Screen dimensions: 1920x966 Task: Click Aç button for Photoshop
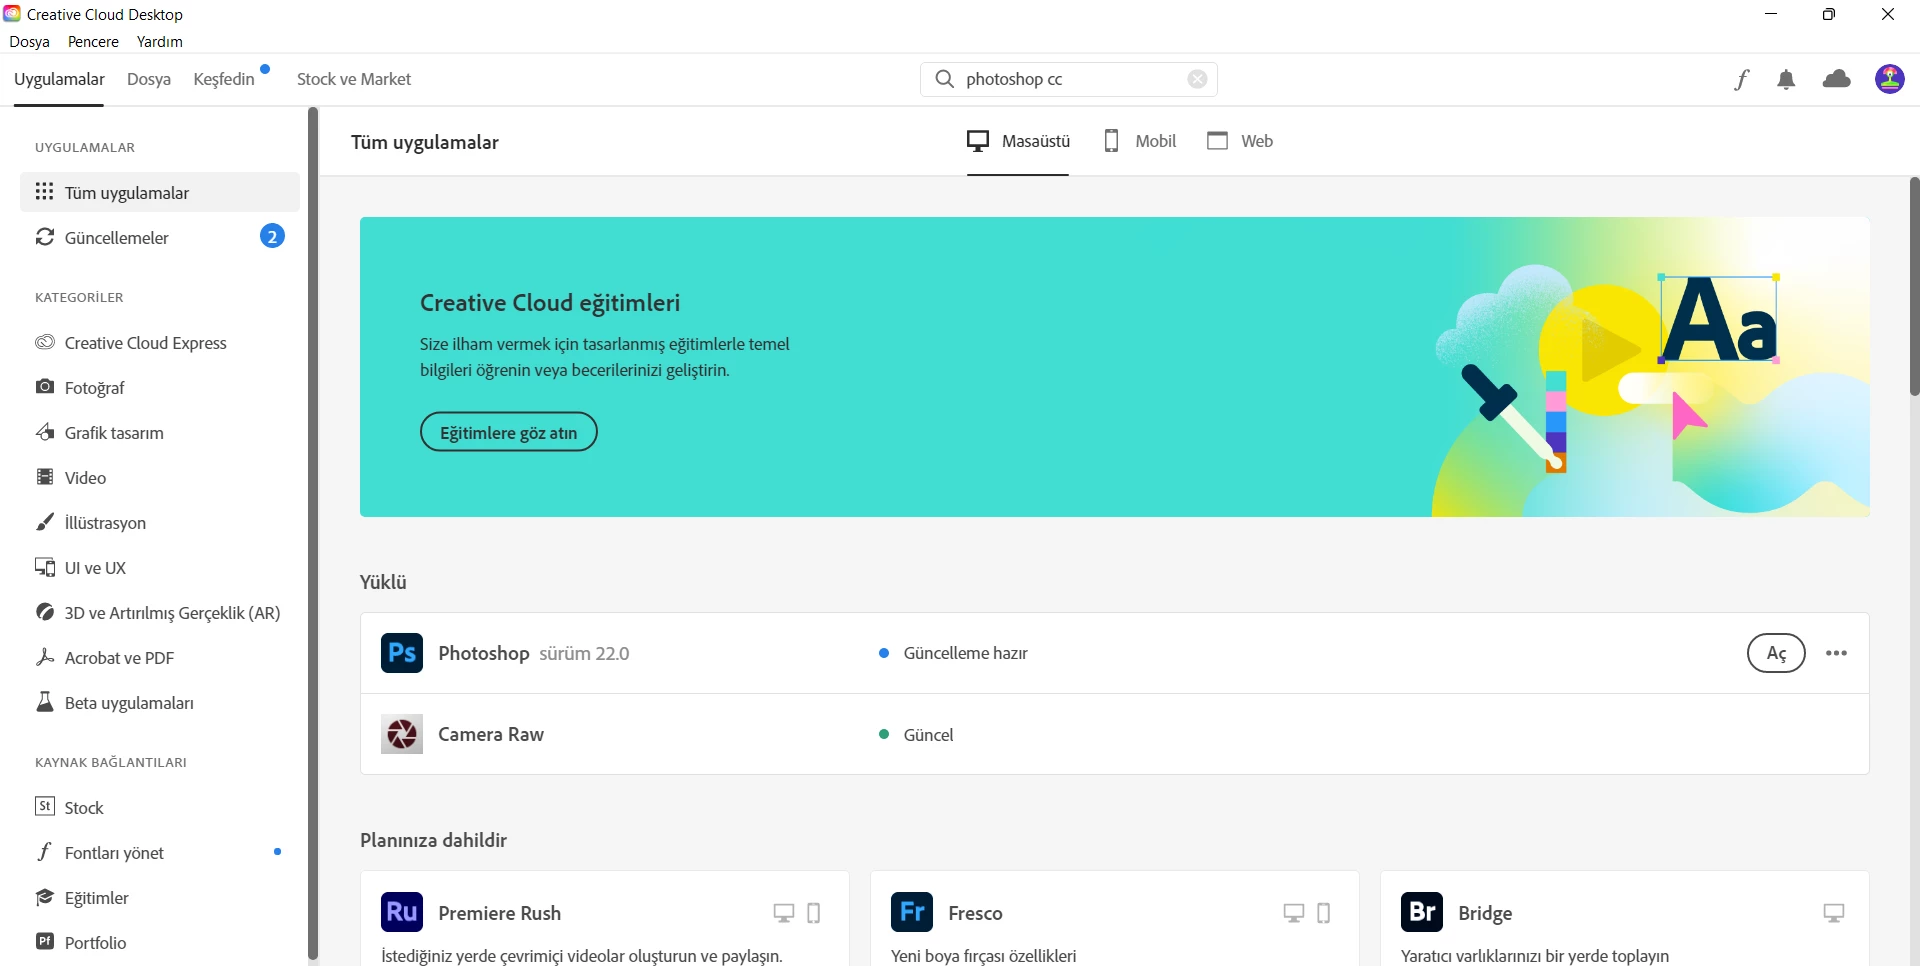(1776, 653)
